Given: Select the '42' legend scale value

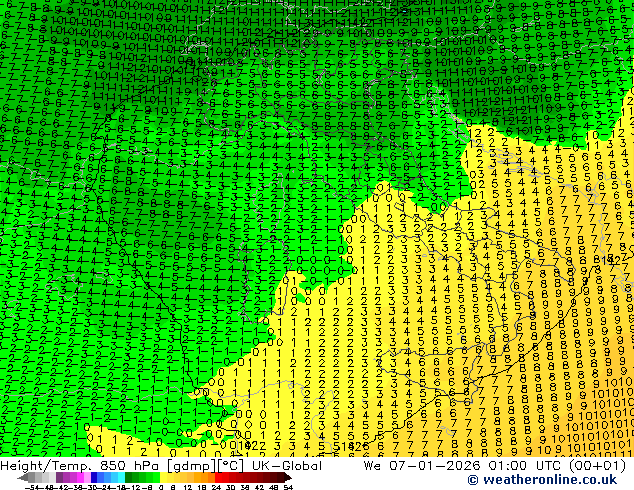Looking at the screenshot, I should point(259,488).
